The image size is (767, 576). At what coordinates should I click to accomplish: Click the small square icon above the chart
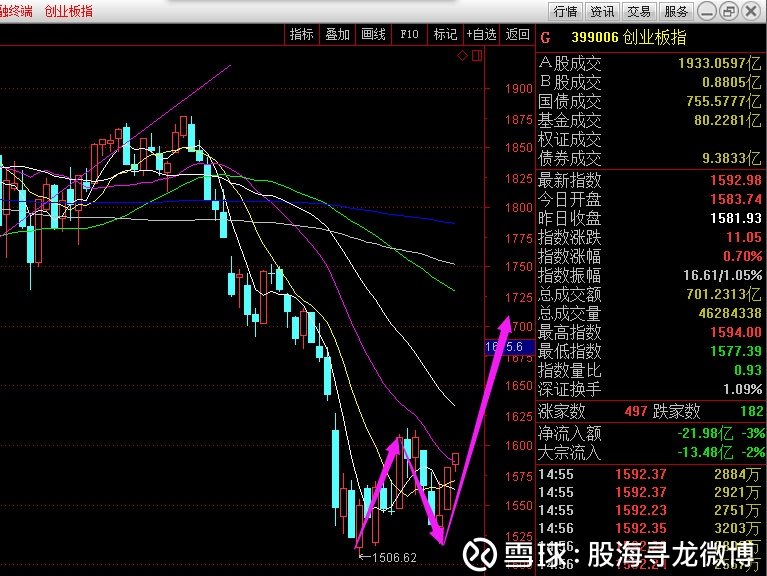(477, 55)
